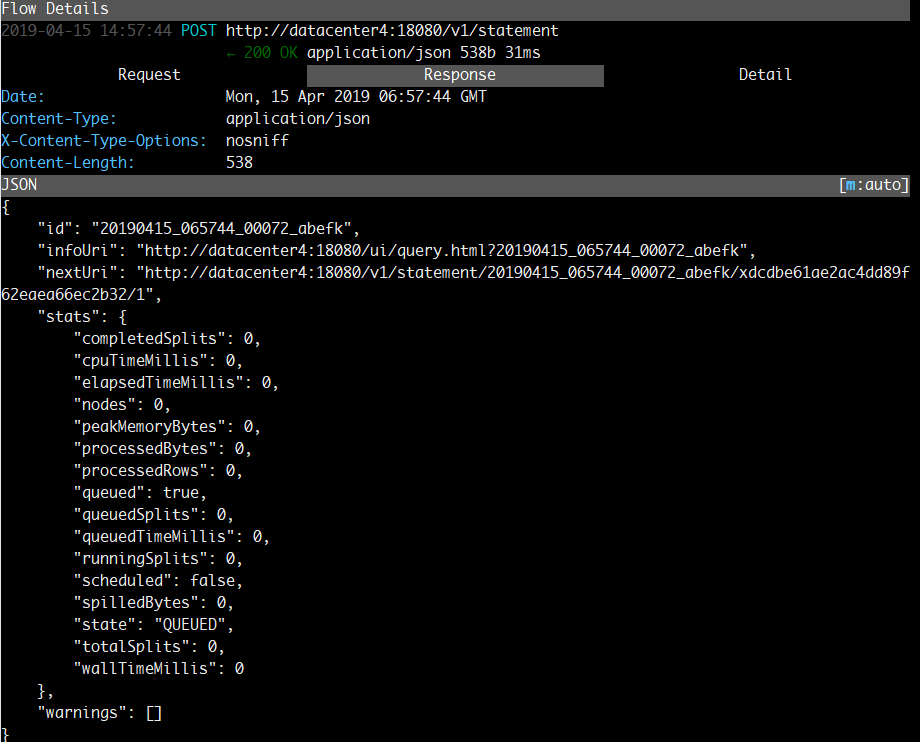
Task: Open the statement request URL
Action: (391, 30)
